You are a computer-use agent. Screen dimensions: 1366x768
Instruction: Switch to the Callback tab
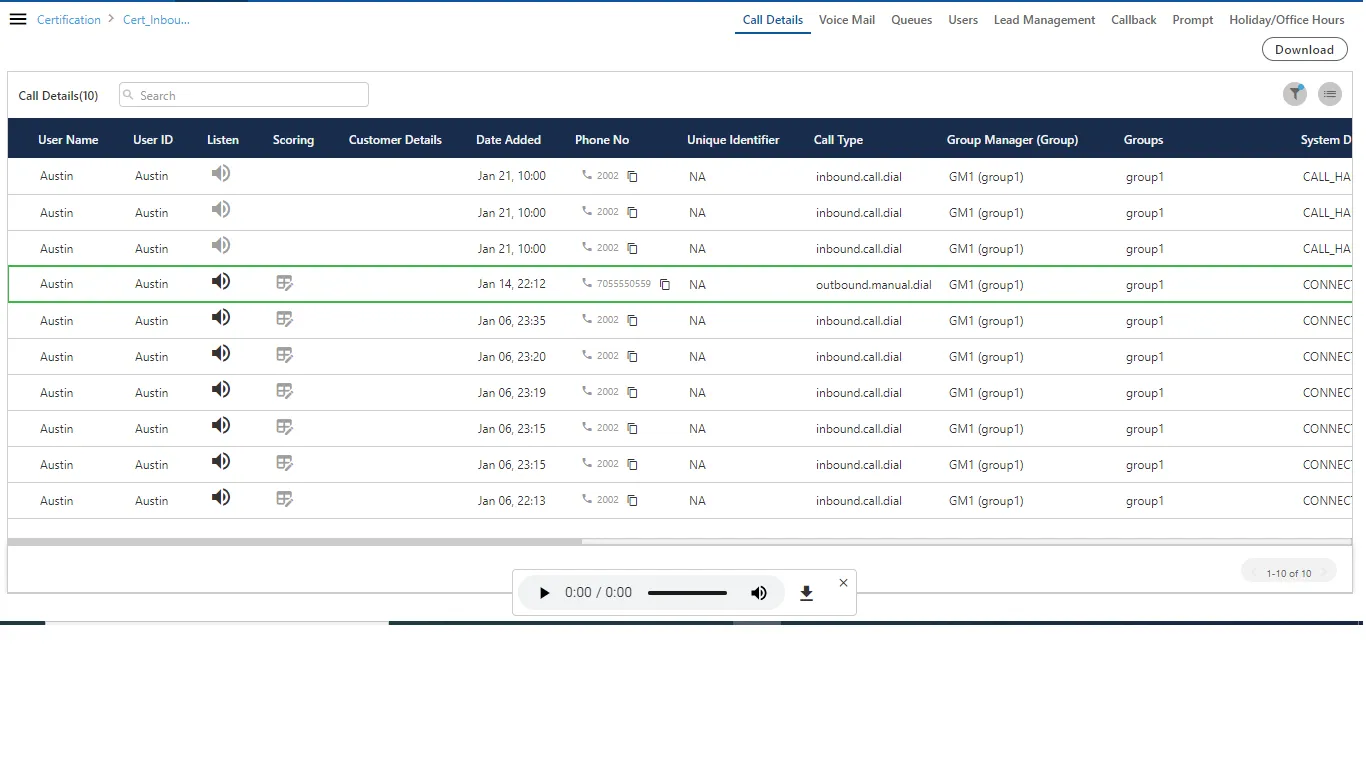(x=1134, y=20)
